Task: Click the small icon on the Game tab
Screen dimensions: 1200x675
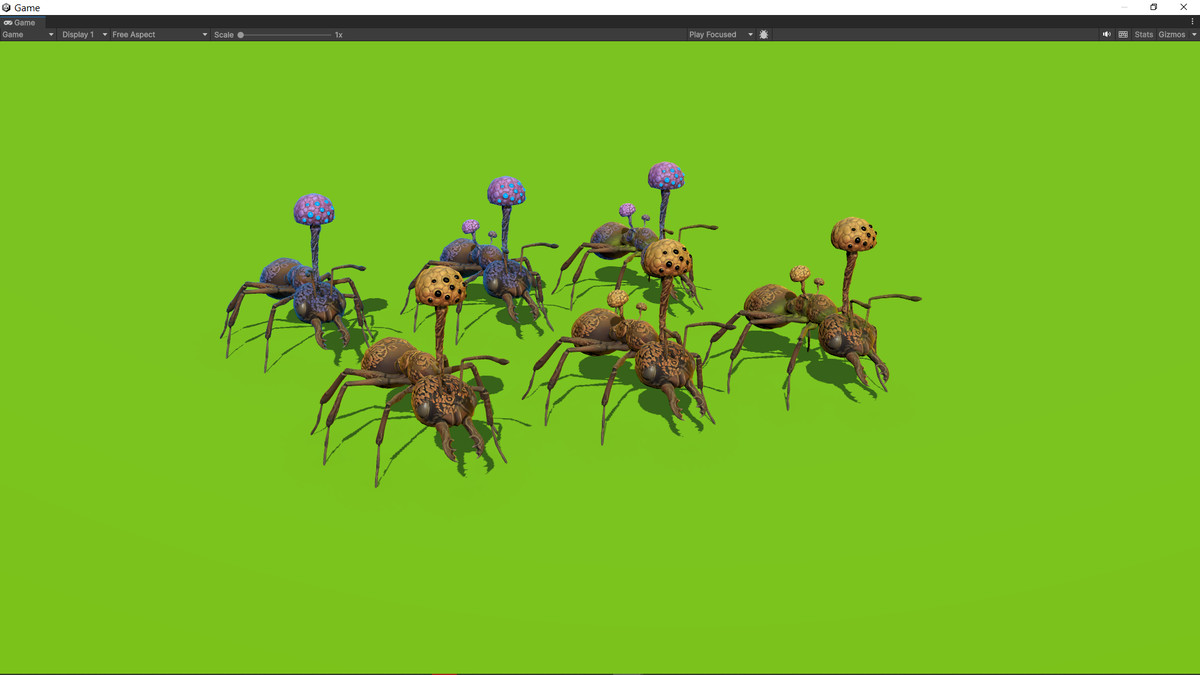Action: point(7,22)
